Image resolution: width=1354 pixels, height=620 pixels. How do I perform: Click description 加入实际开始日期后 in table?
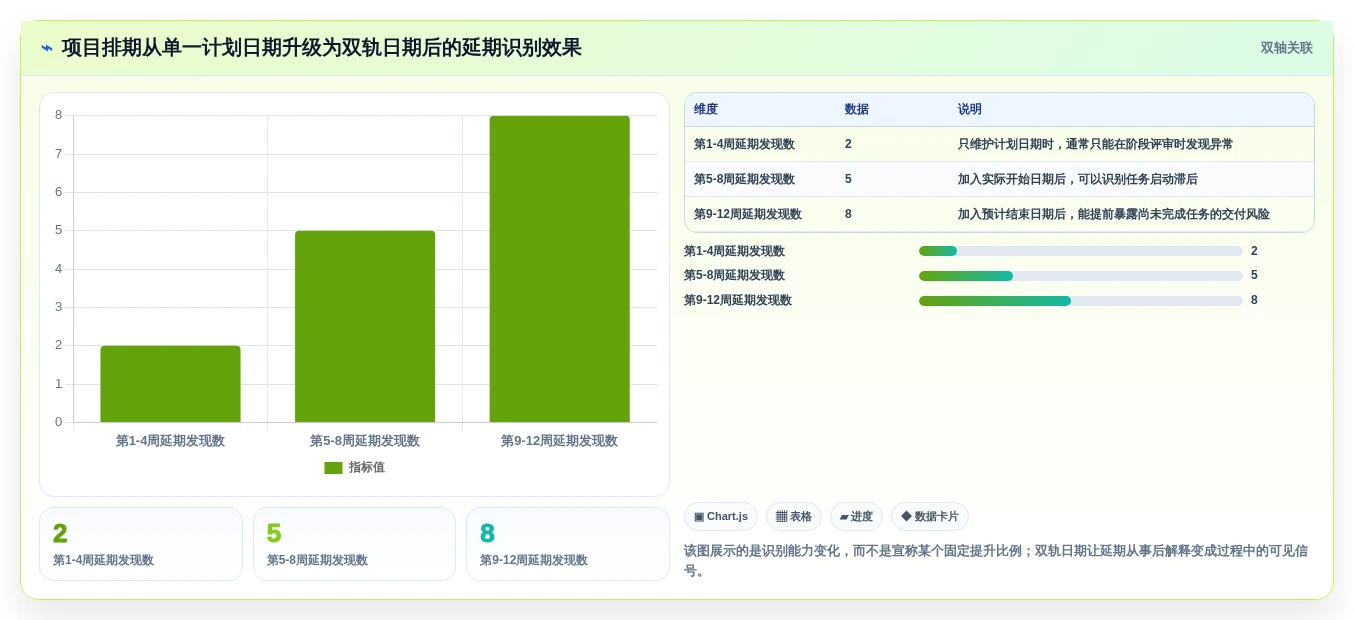point(1077,179)
